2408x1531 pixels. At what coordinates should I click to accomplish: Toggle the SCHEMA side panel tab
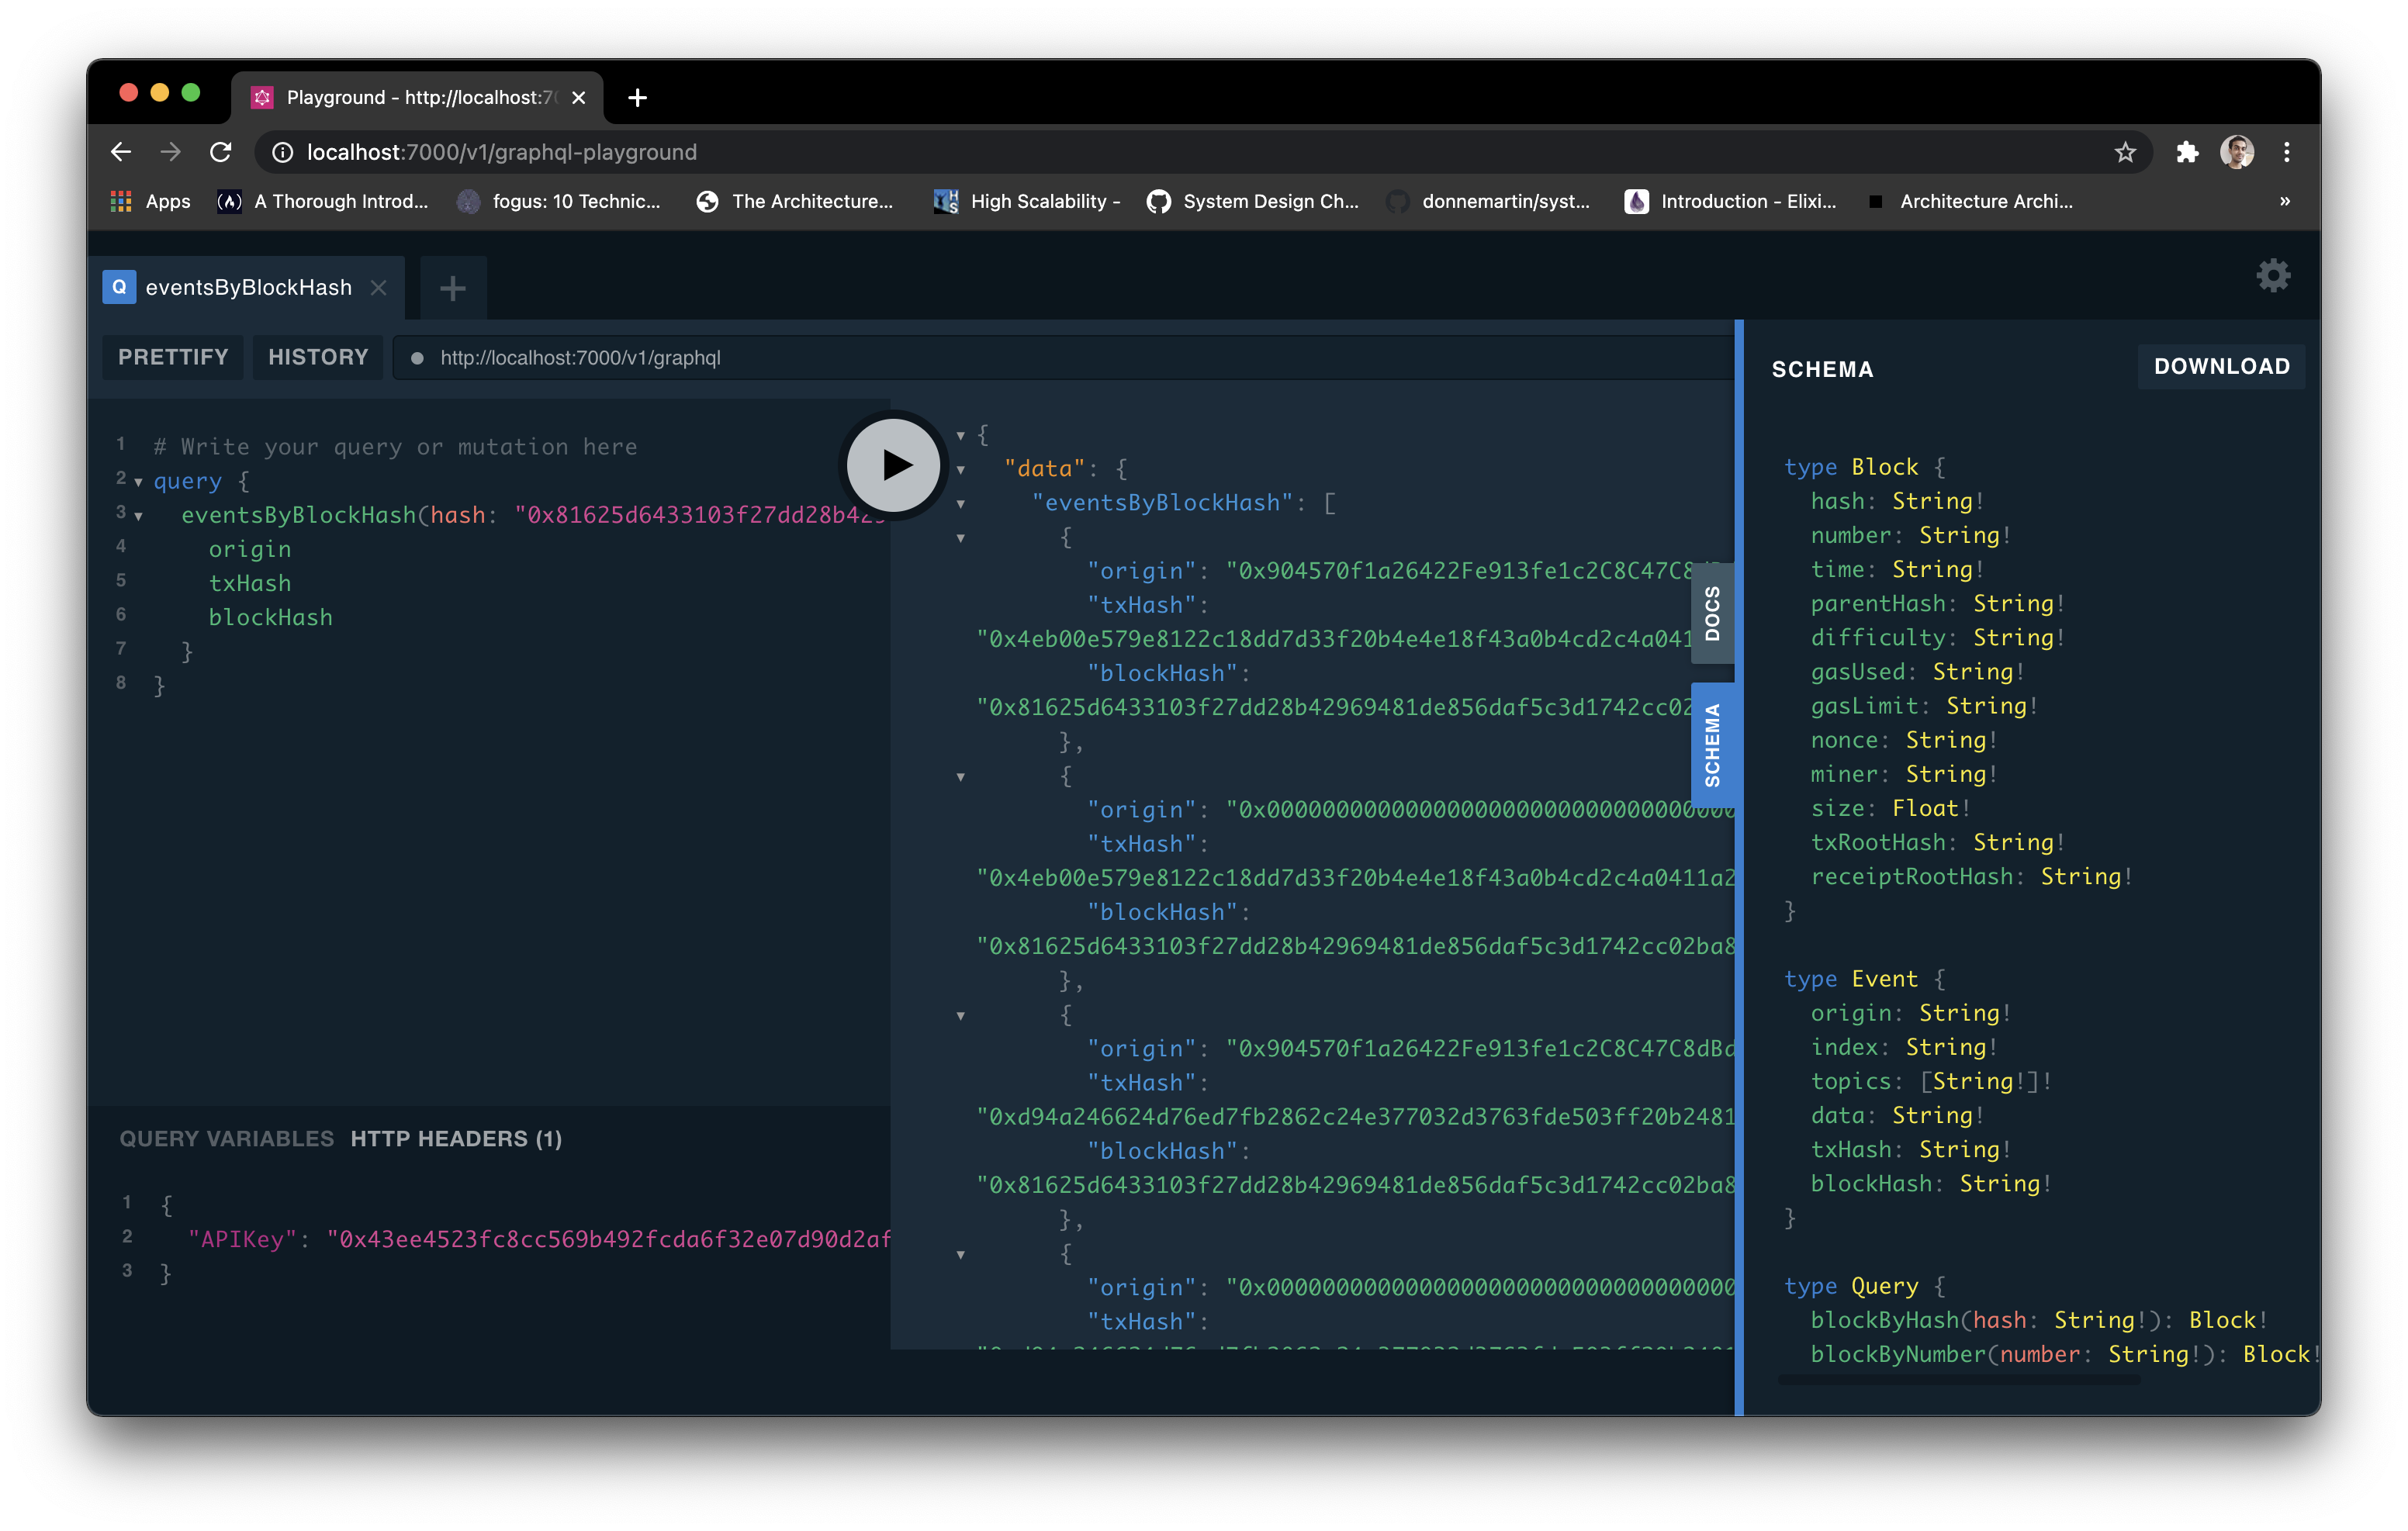click(1712, 745)
